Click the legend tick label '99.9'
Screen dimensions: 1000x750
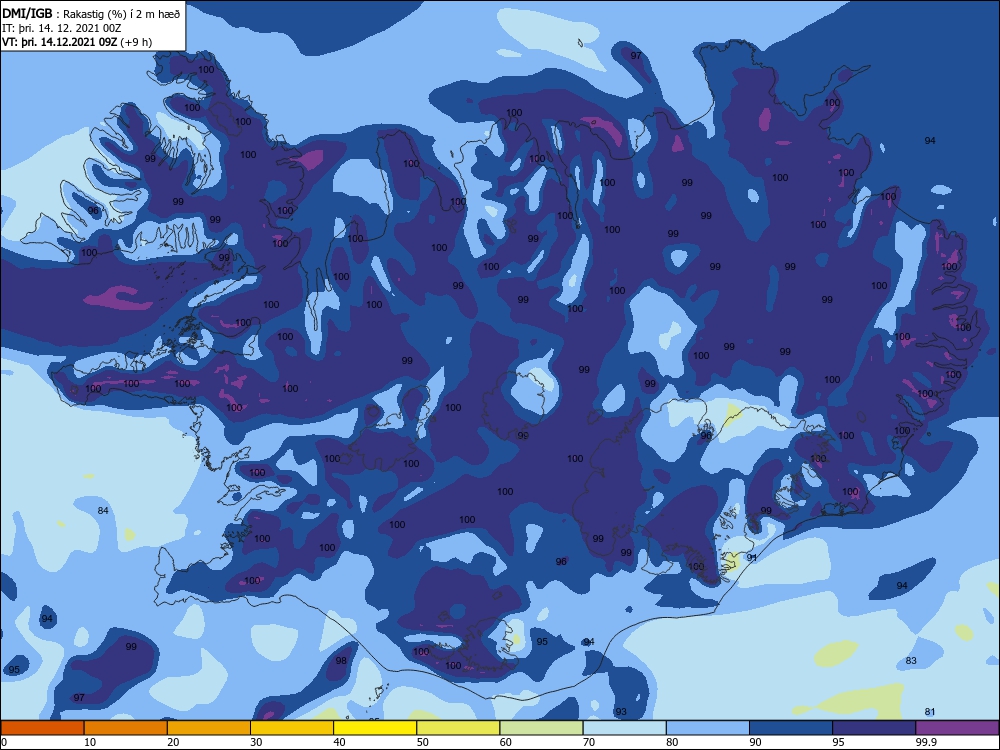pos(926,742)
